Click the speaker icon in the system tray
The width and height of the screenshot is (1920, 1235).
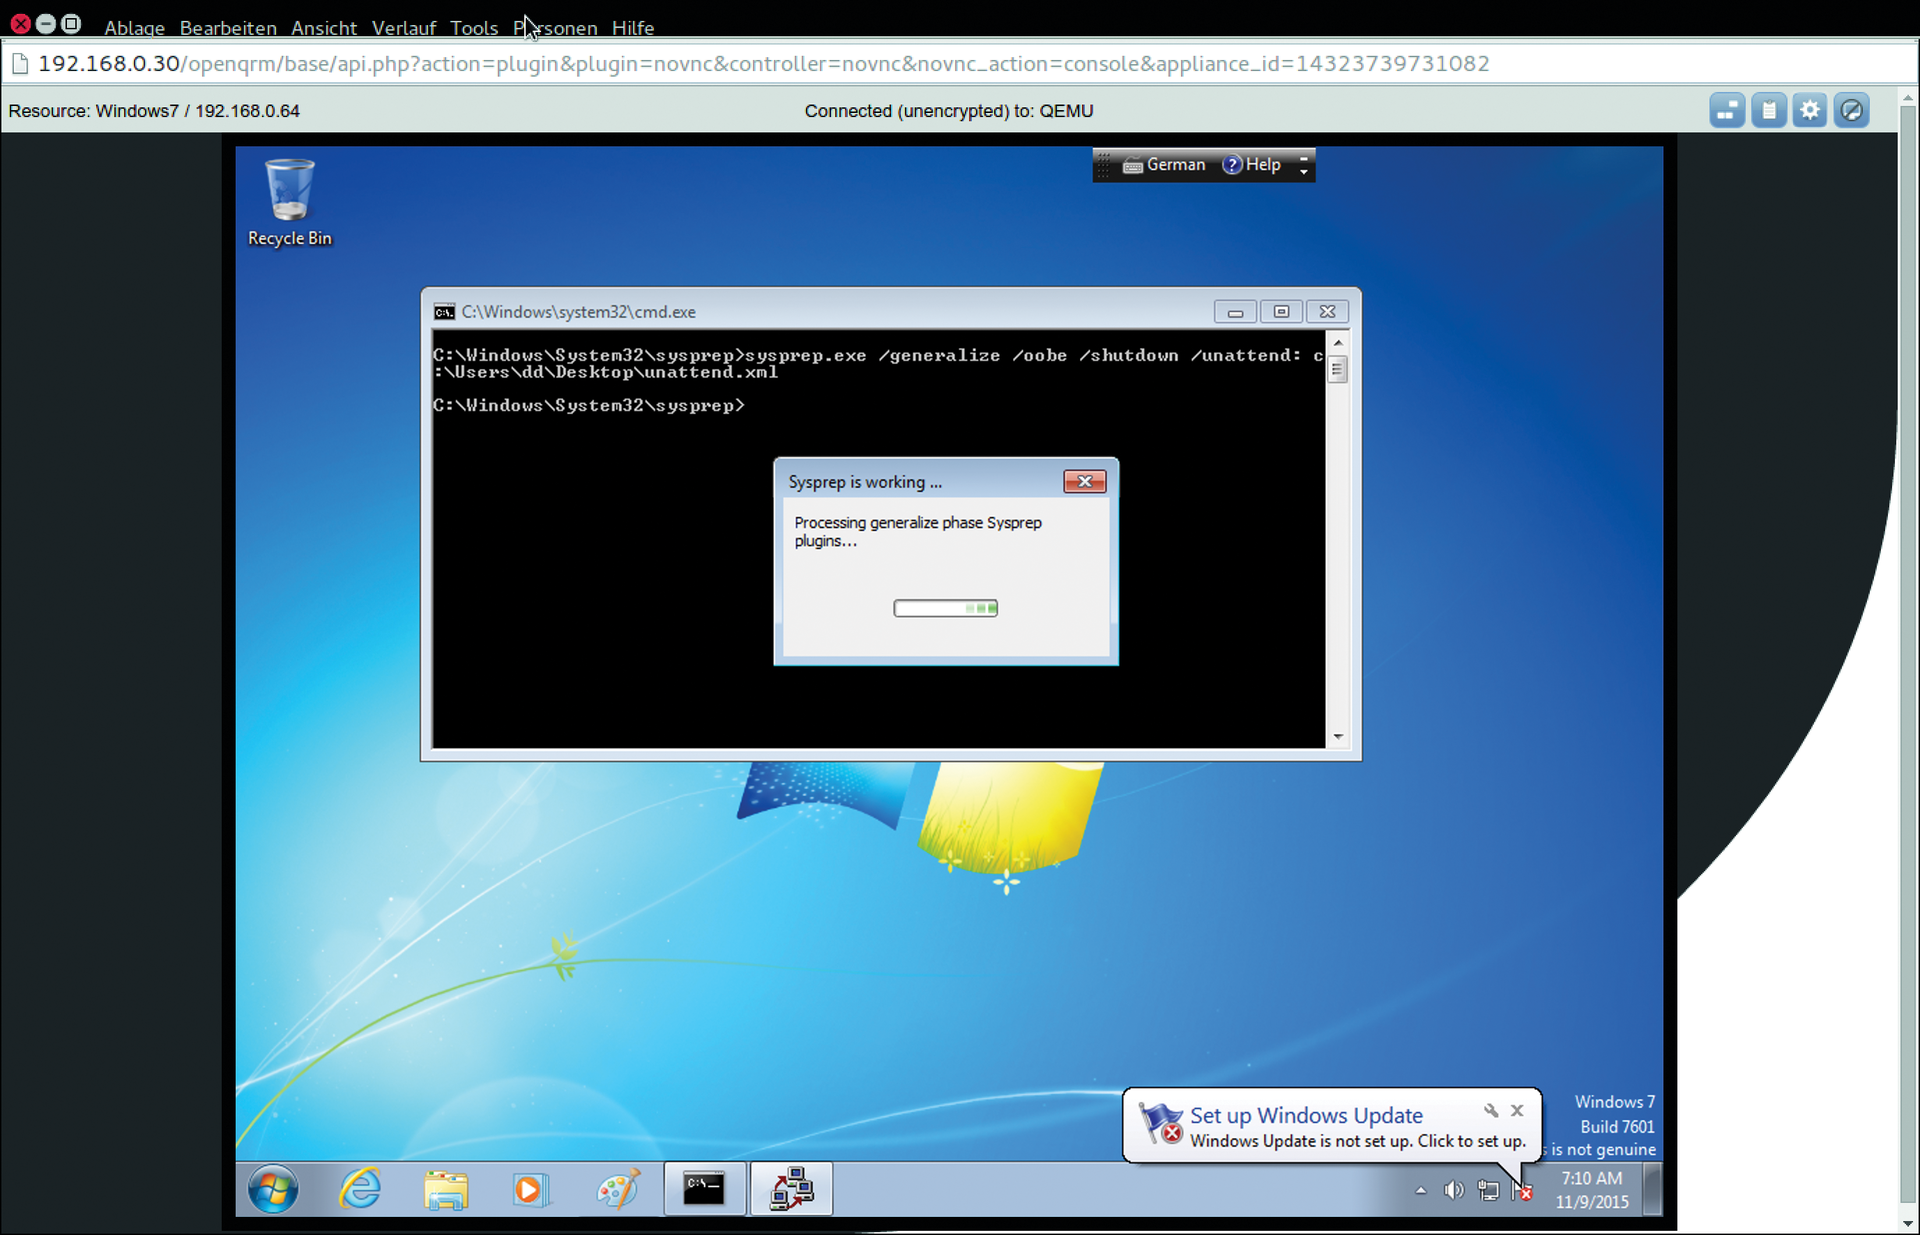coord(1453,1190)
